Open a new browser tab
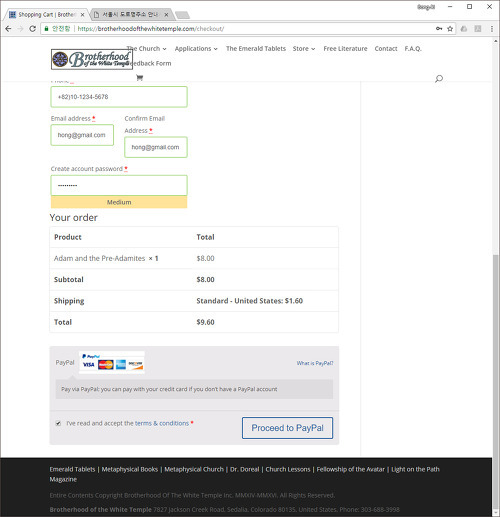 coord(182,15)
